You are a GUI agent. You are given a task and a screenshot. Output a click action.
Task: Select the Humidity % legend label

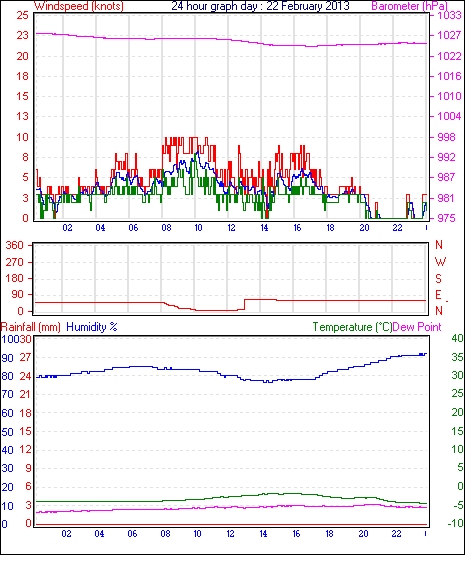coord(92,327)
